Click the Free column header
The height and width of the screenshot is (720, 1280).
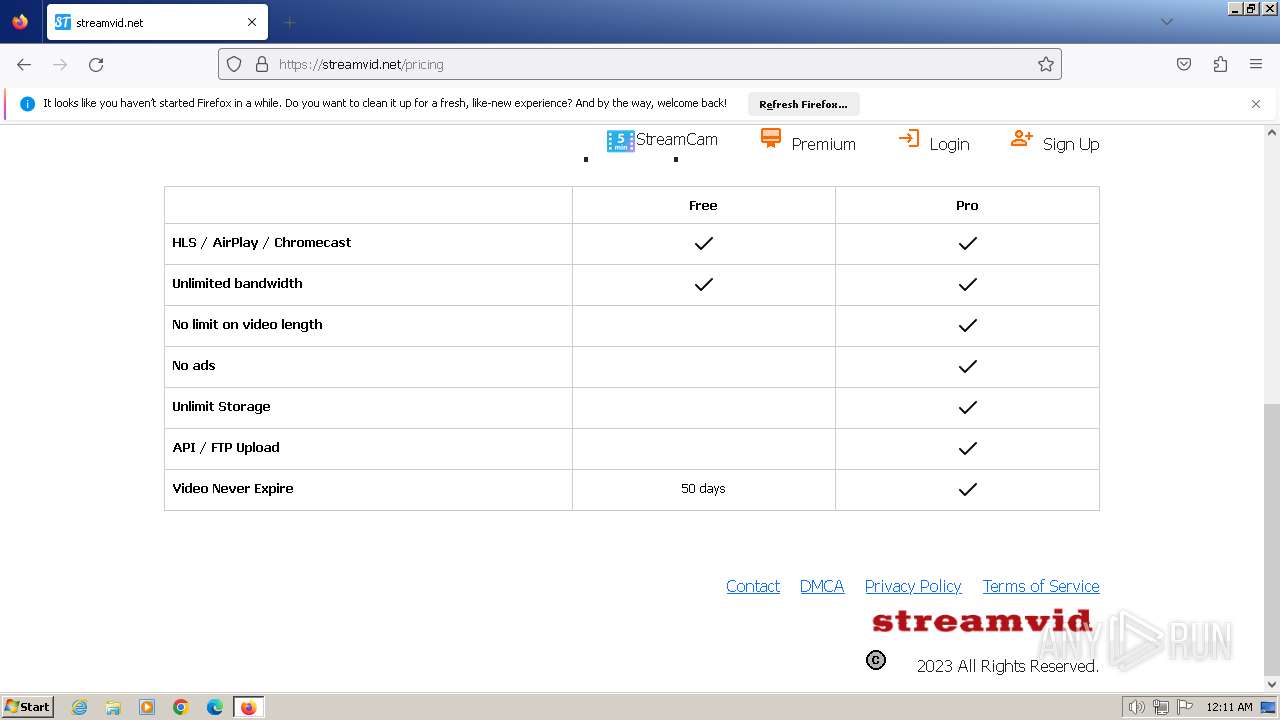click(x=703, y=205)
